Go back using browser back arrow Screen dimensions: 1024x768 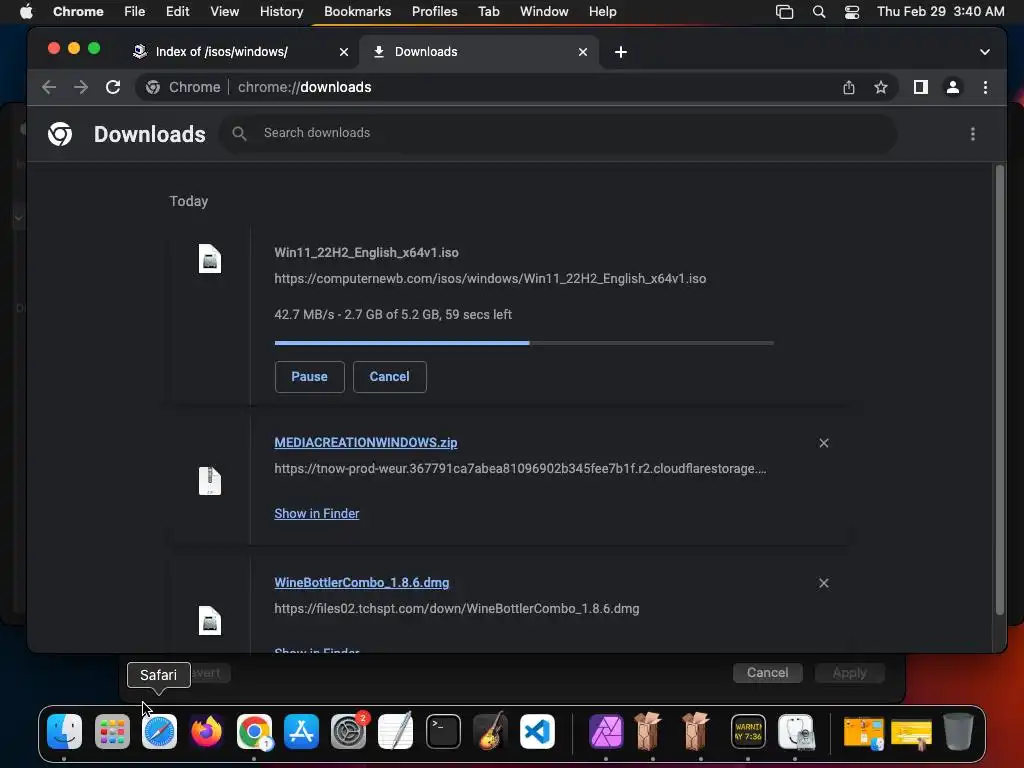coord(49,87)
